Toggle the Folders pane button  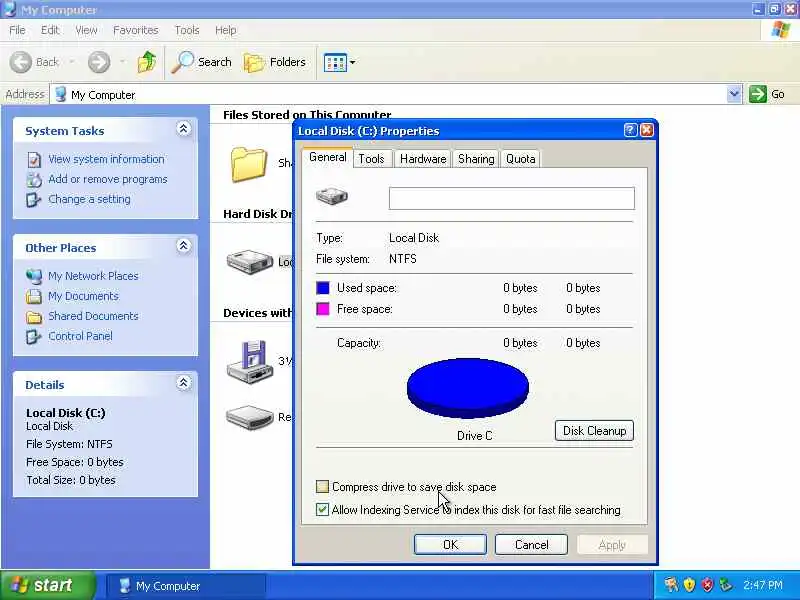(275, 62)
